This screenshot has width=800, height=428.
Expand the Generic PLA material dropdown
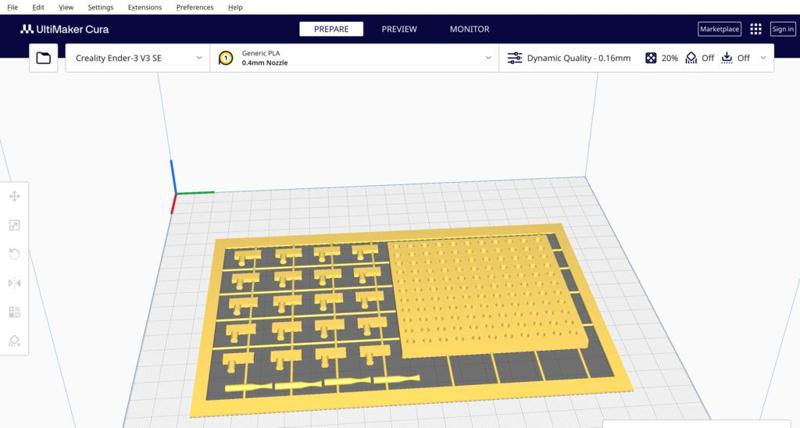tap(488, 58)
